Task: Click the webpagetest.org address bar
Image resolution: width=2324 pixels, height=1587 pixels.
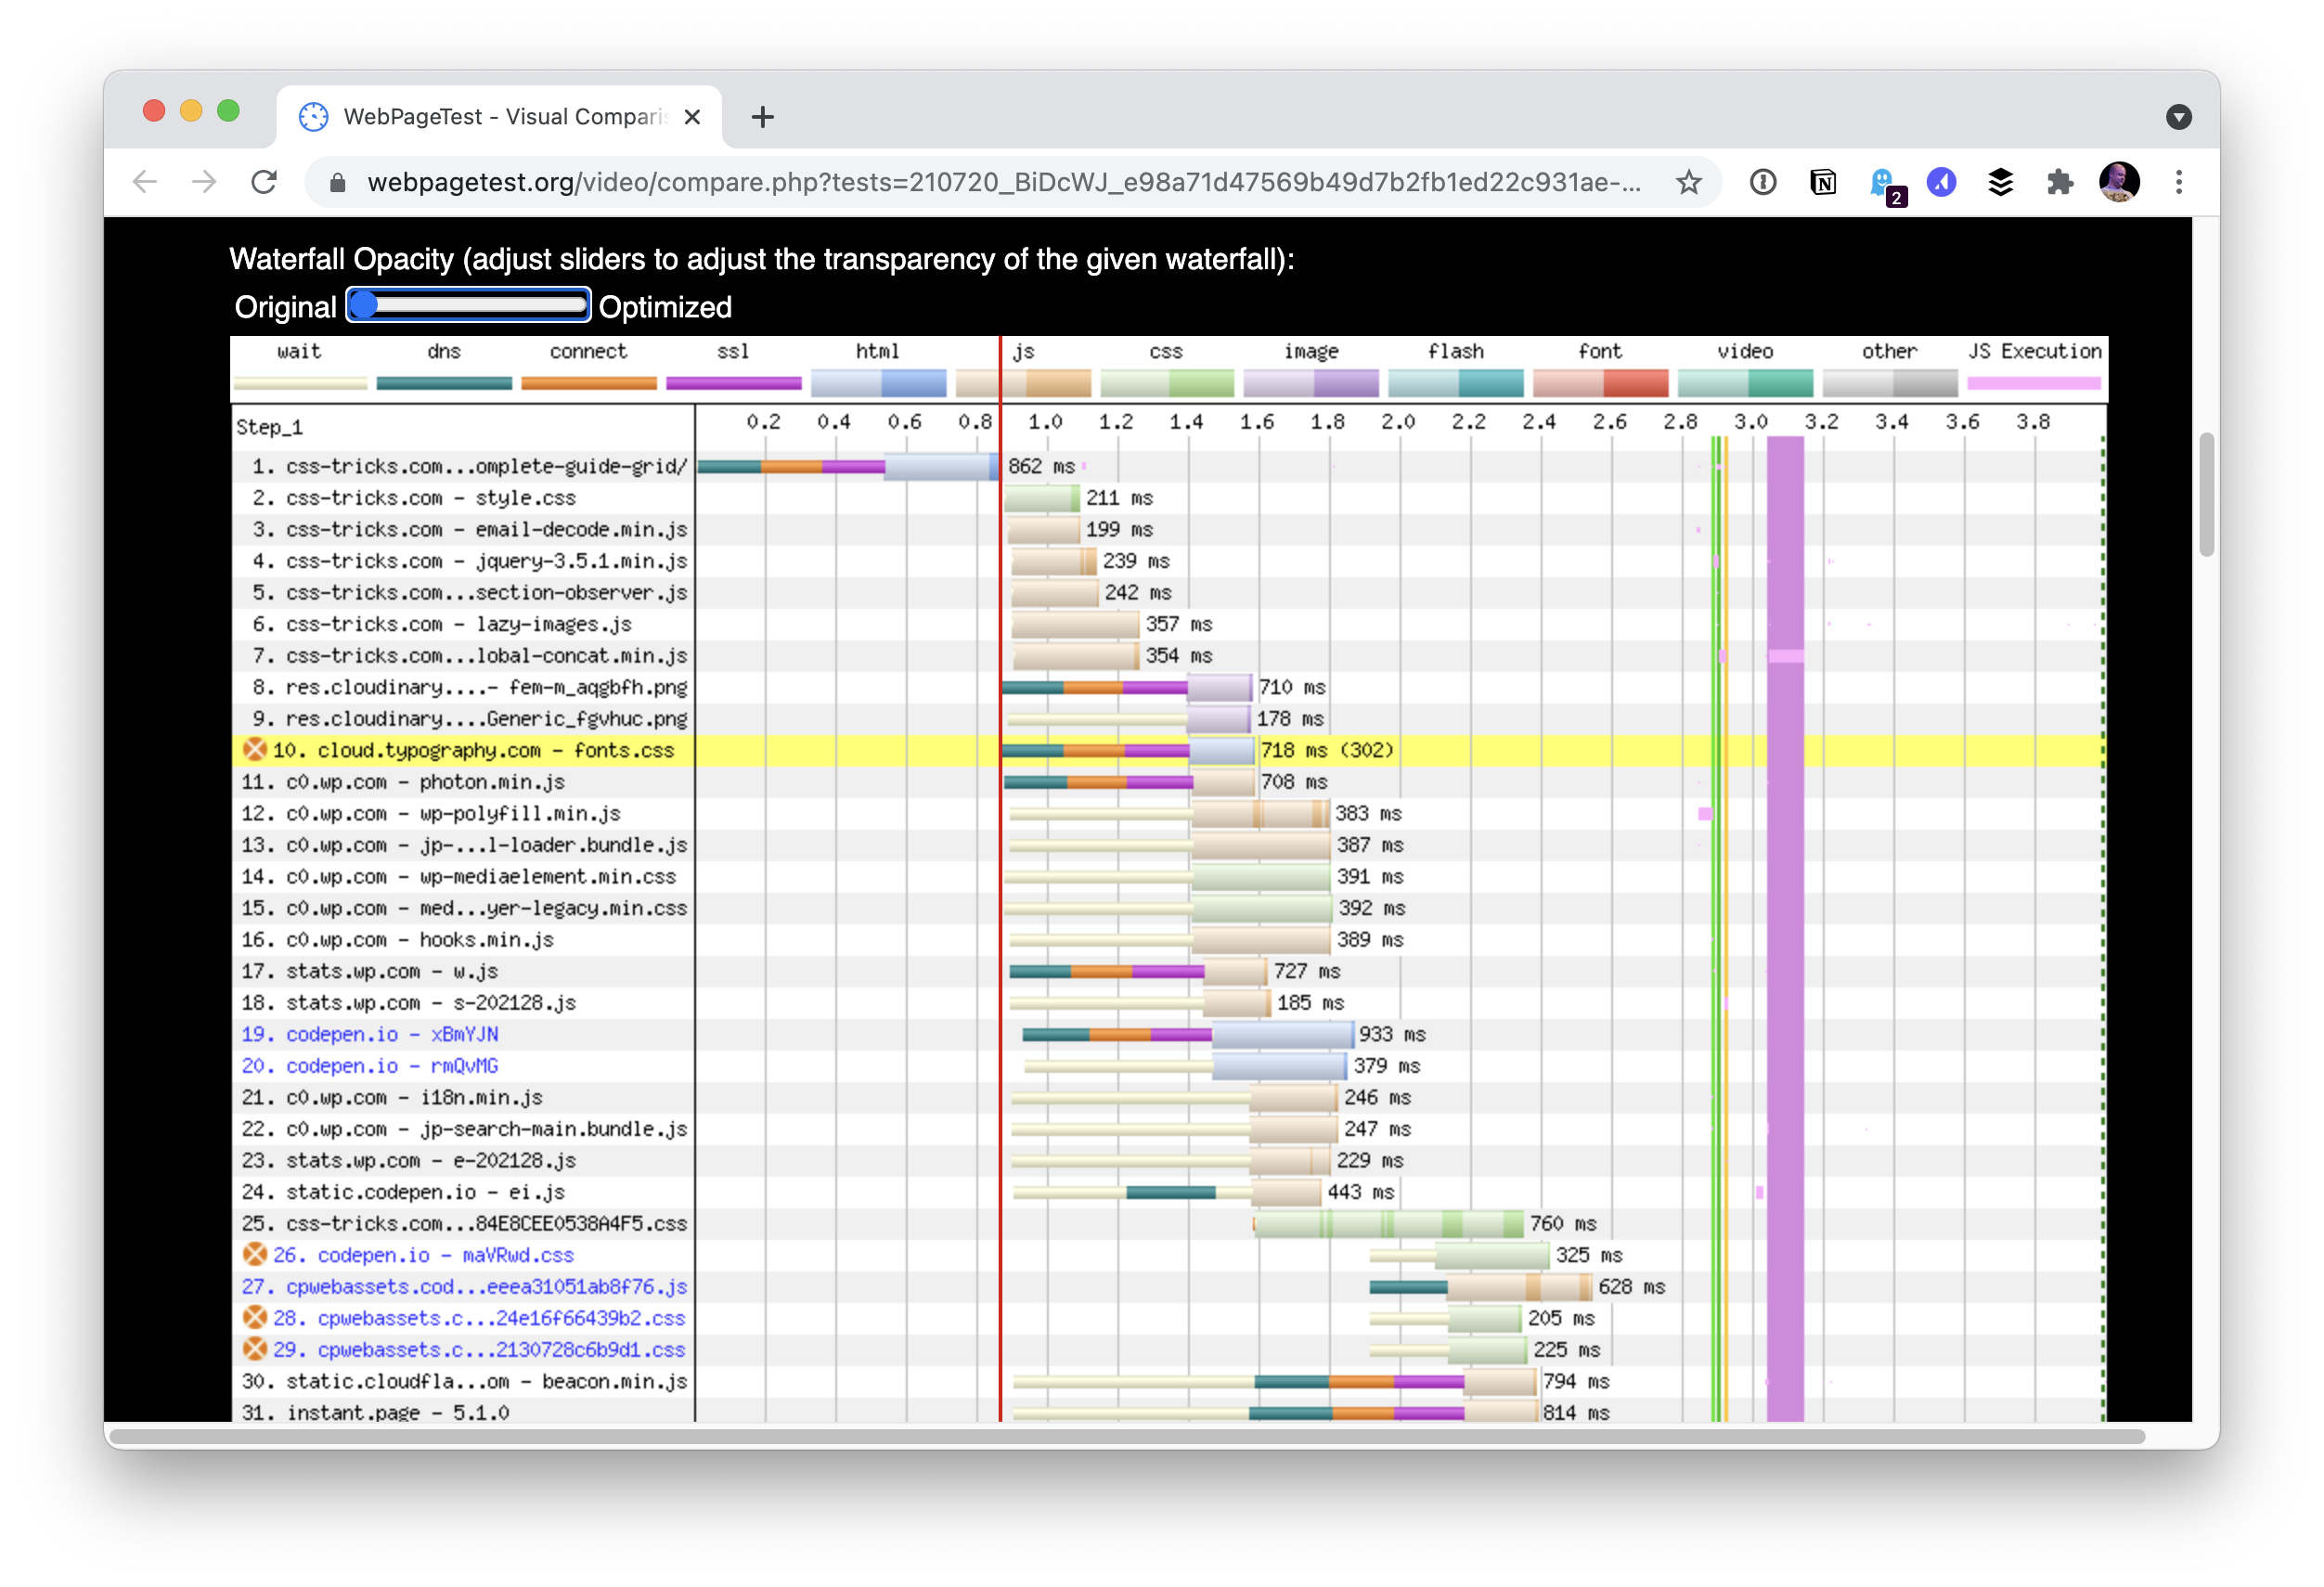Action: [1000, 182]
